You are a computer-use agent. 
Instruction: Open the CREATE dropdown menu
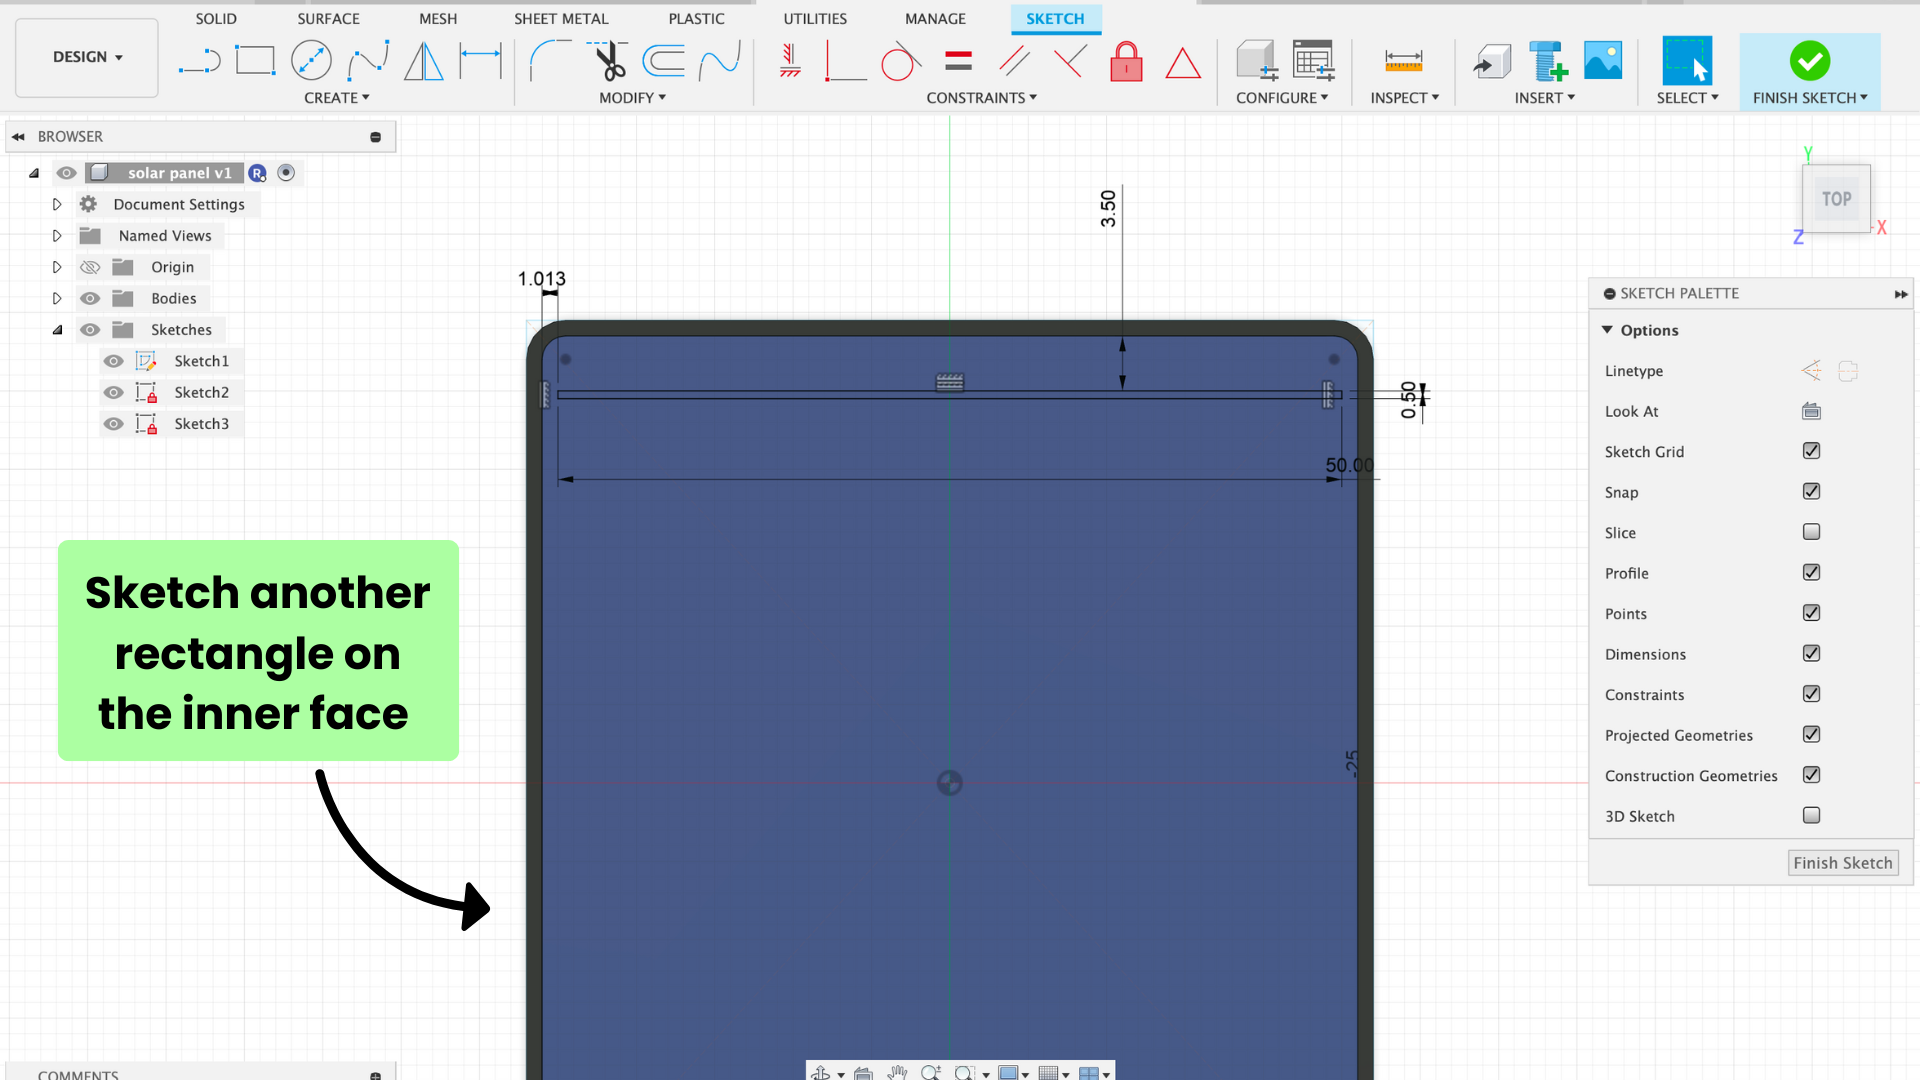pyautogui.click(x=337, y=98)
